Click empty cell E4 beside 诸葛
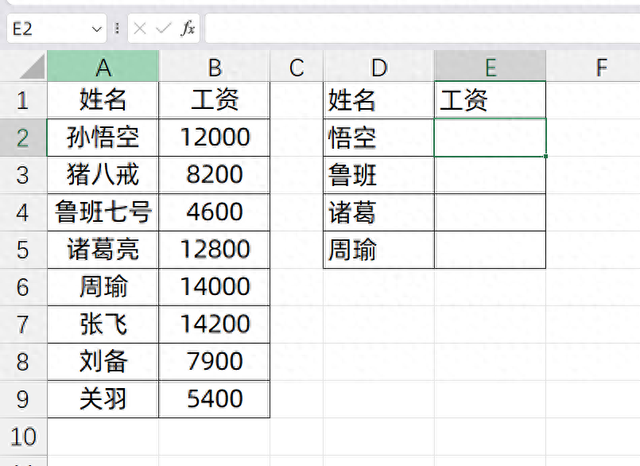Screen dimensions: 640x466 (x=490, y=213)
